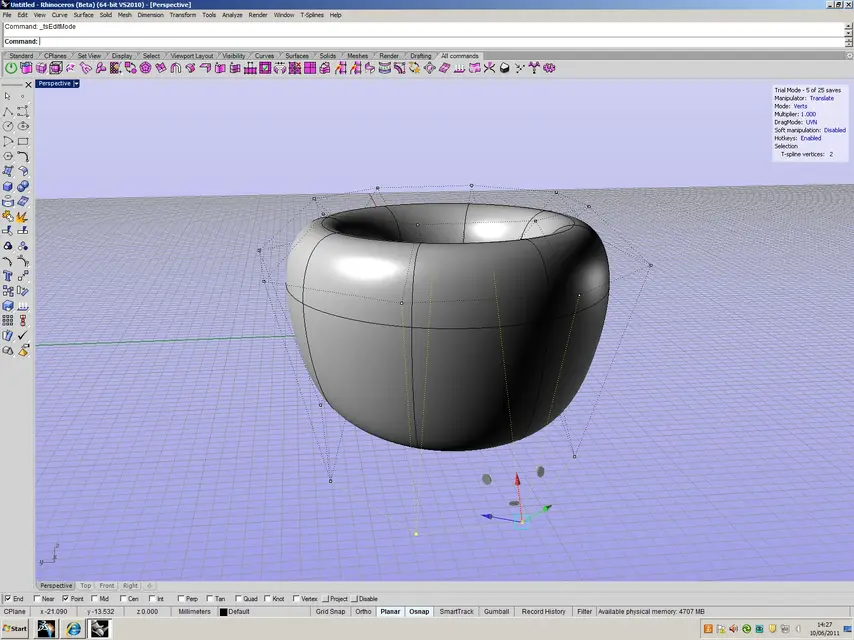Uncheck the End object snap checkbox

[x=8, y=599]
